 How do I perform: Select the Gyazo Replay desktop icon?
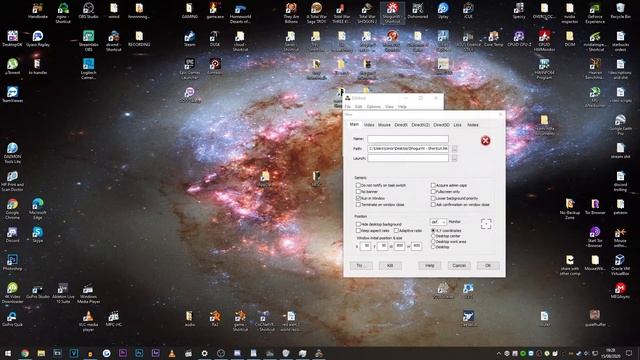38,39
